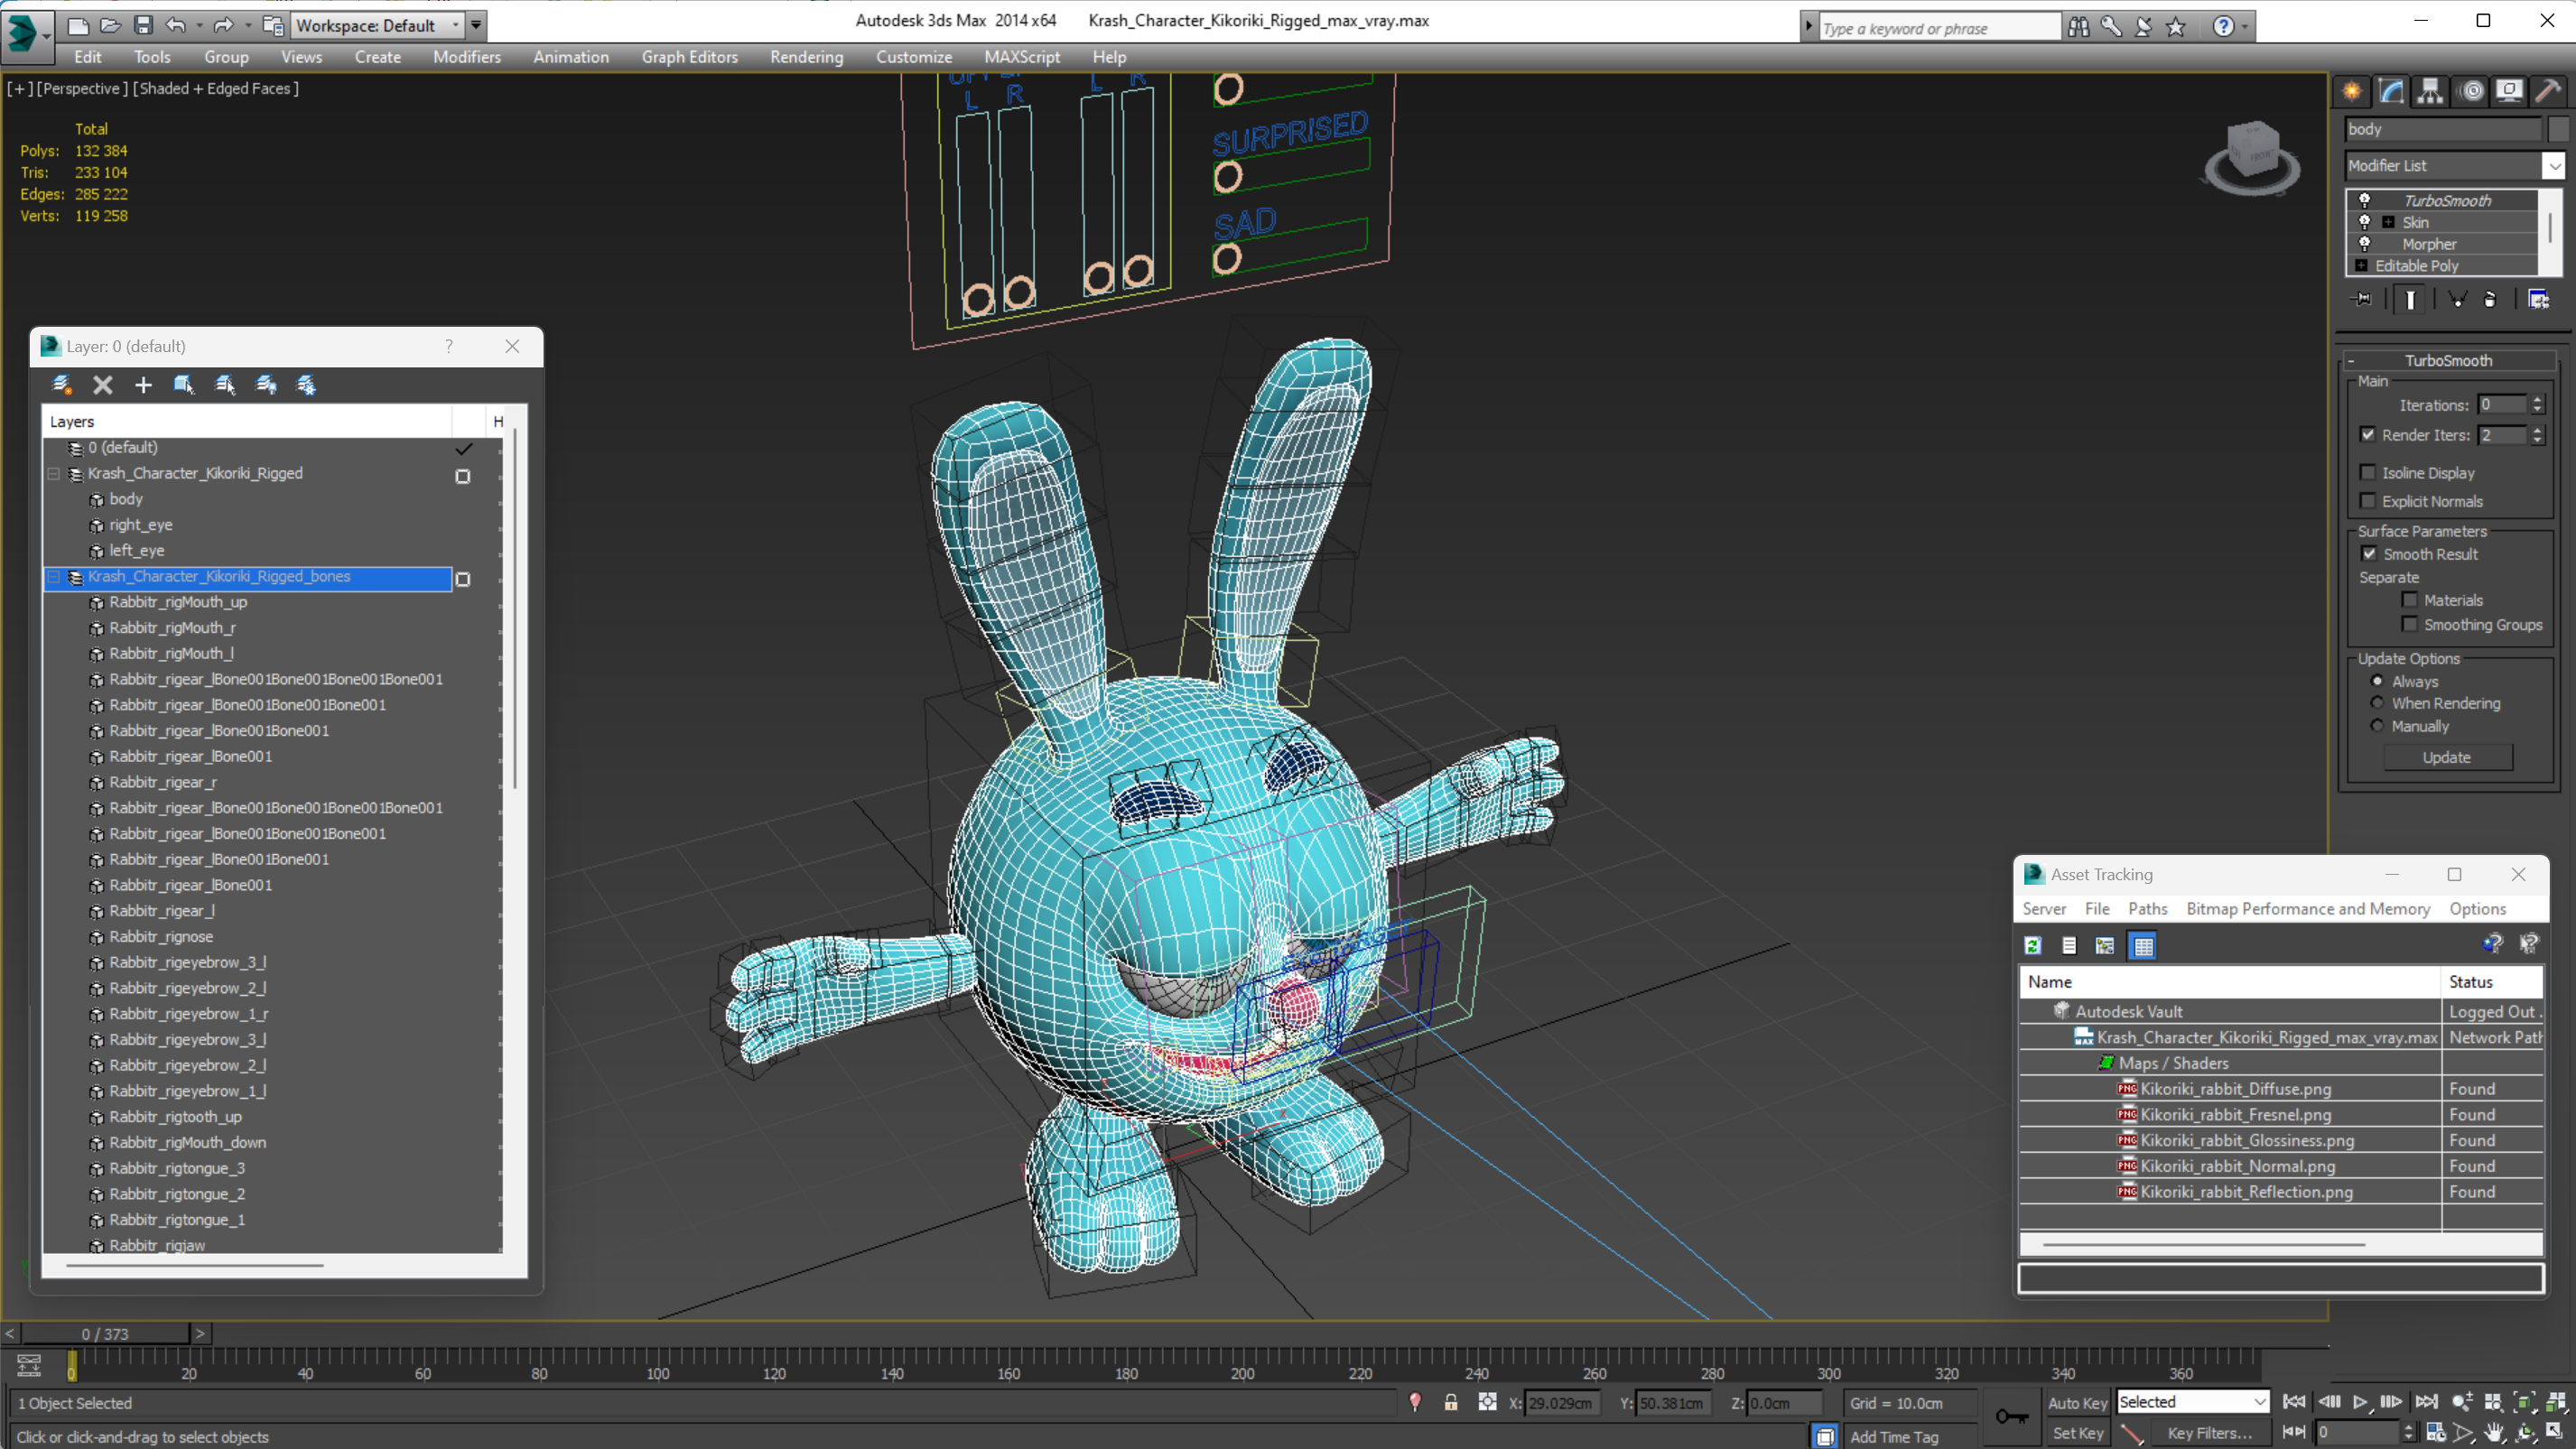The width and height of the screenshot is (2576, 1449).
Task: Click the Save File toolbar icon
Action: coord(143,25)
